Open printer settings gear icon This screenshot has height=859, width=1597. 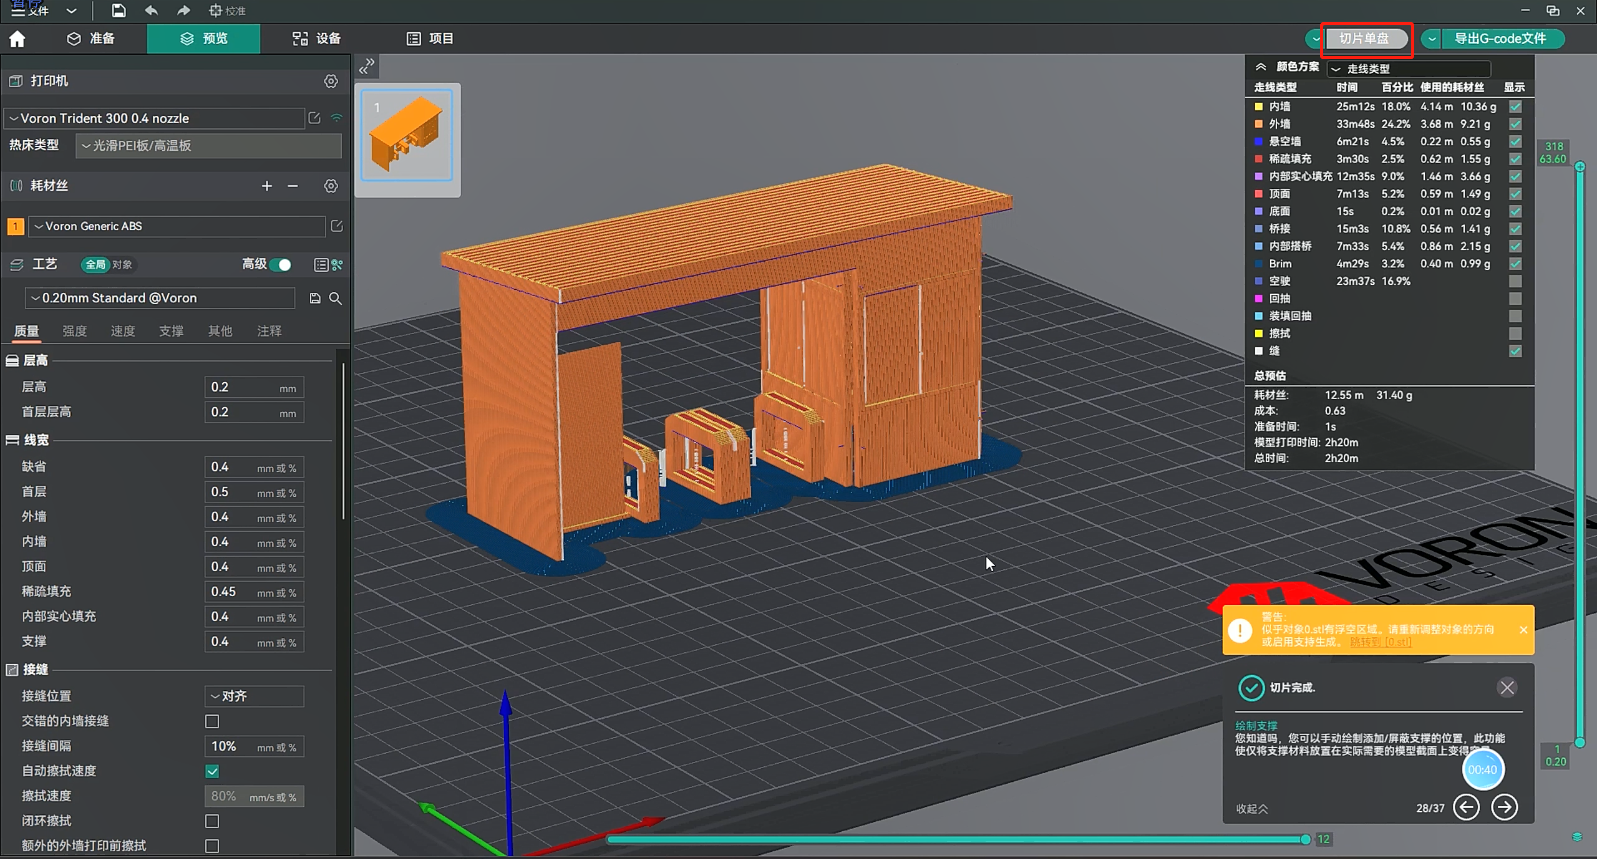click(x=331, y=81)
